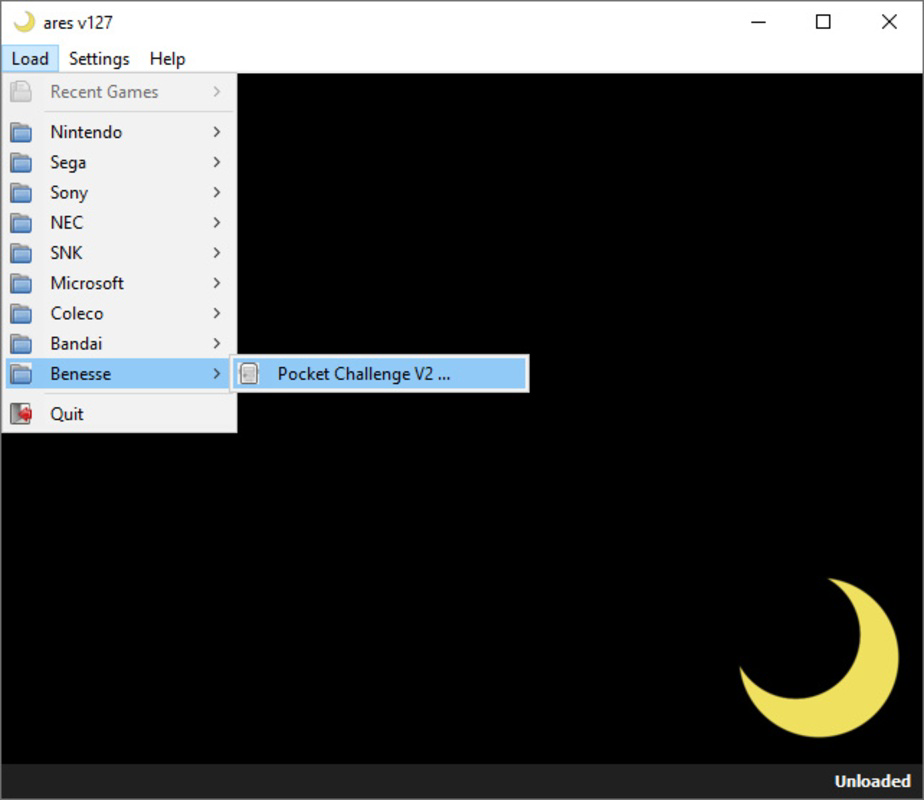Click the Pocket Challenge V2 cartridge icon
The height and width of the screenshot is (800, 924).
pos(249,373)
